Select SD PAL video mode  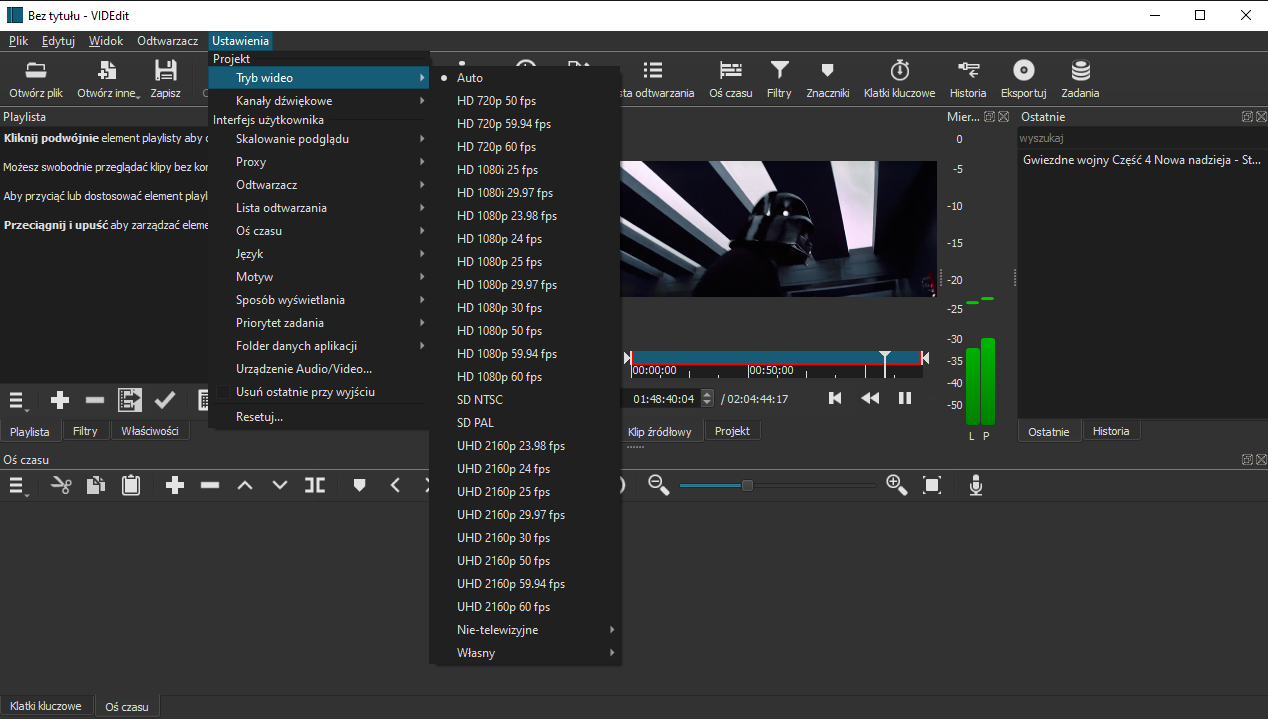point(525,423)
